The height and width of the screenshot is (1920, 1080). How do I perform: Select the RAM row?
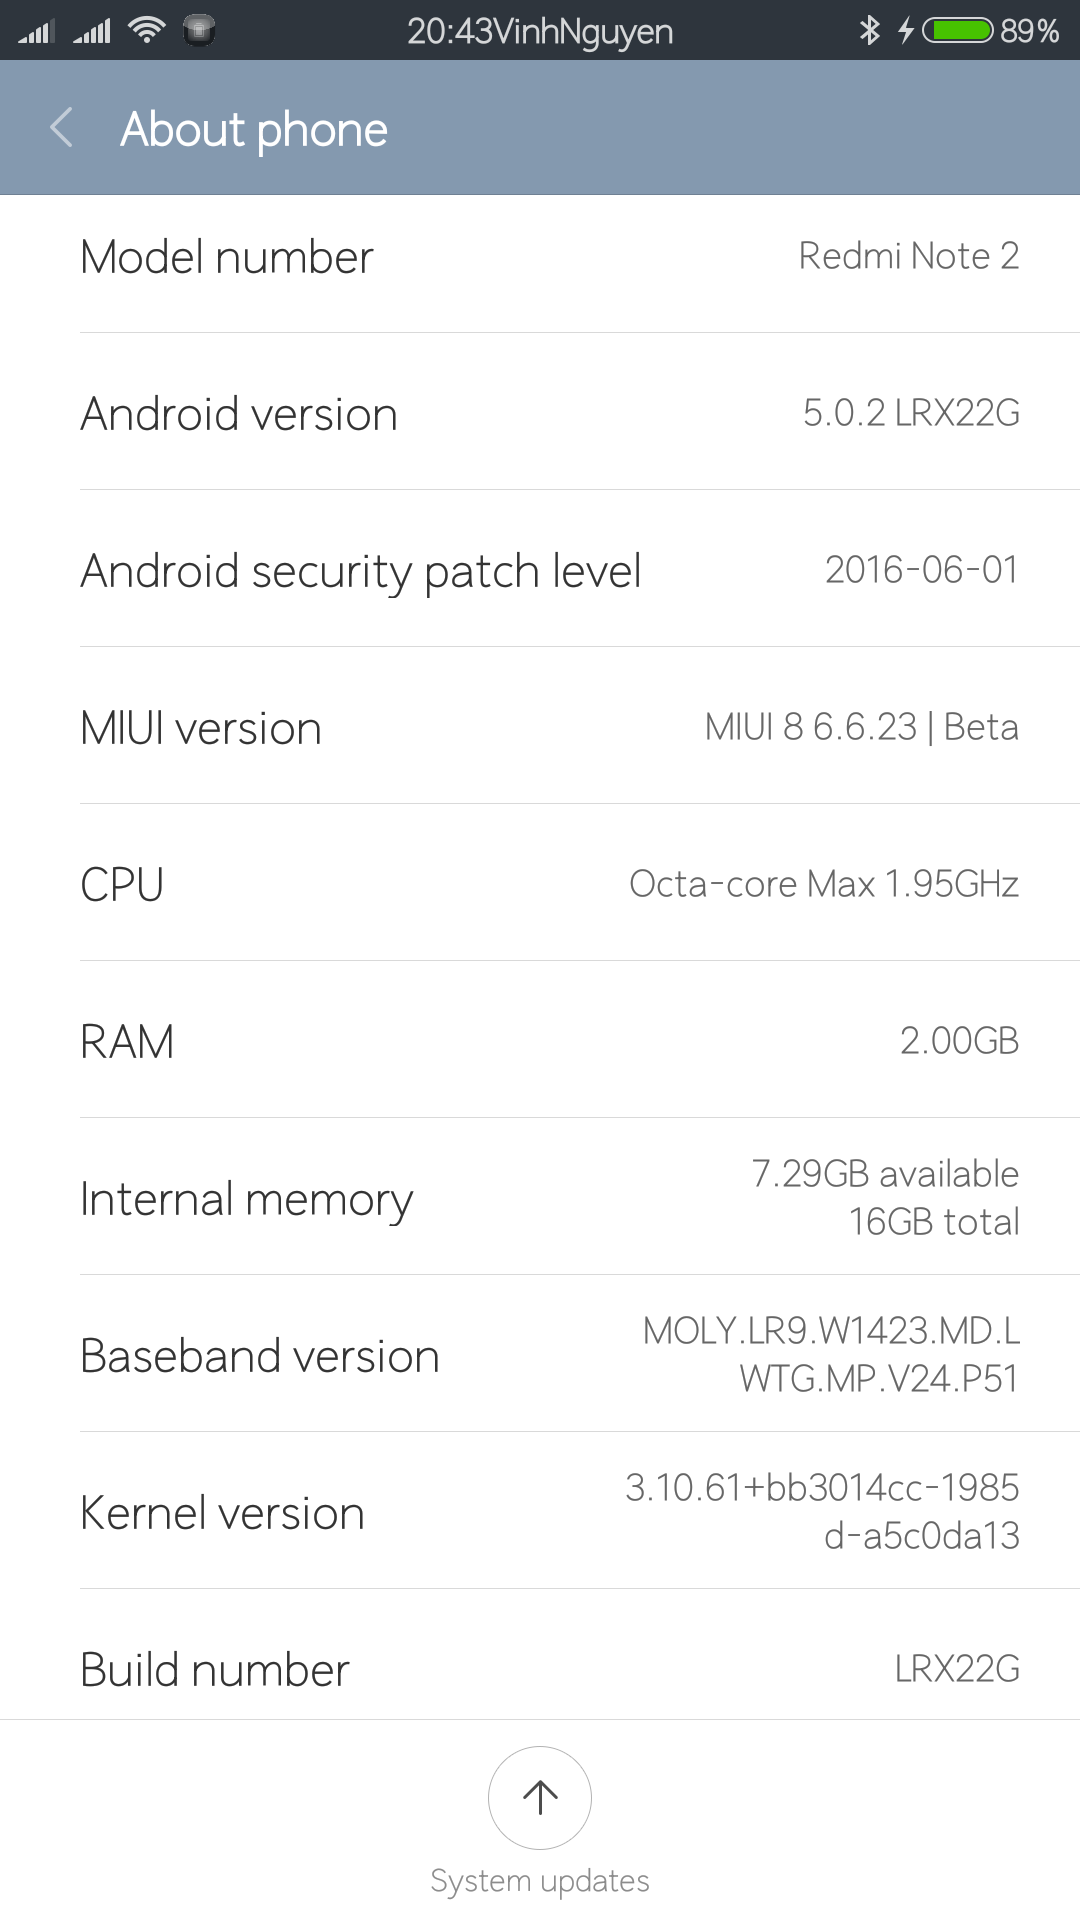[x=540, y=1041]
